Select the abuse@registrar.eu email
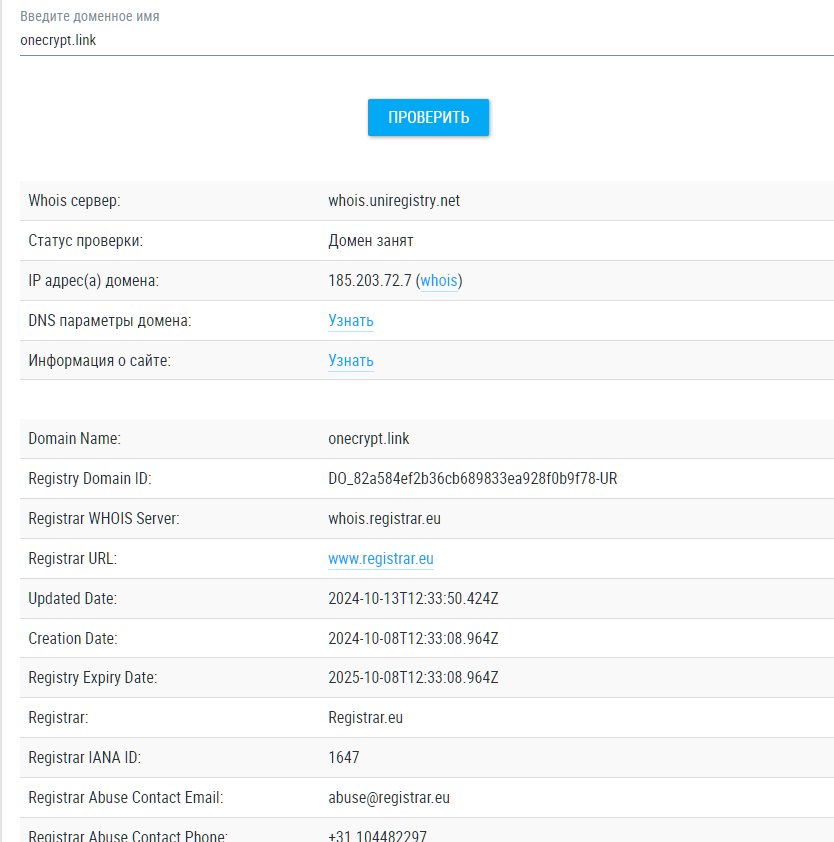This screenshot has height=842, width=834. pos(389,797)
